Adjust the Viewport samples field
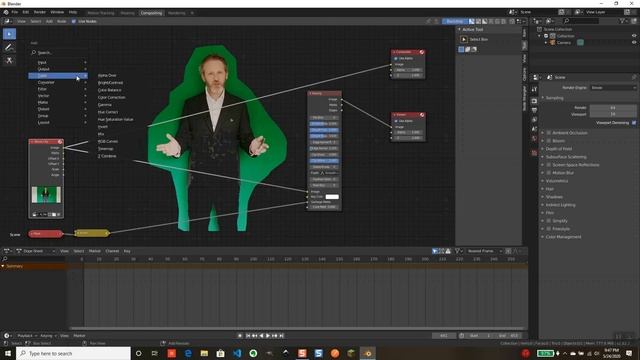The height and width of the screenshot is (360, 640). (613, 114)
